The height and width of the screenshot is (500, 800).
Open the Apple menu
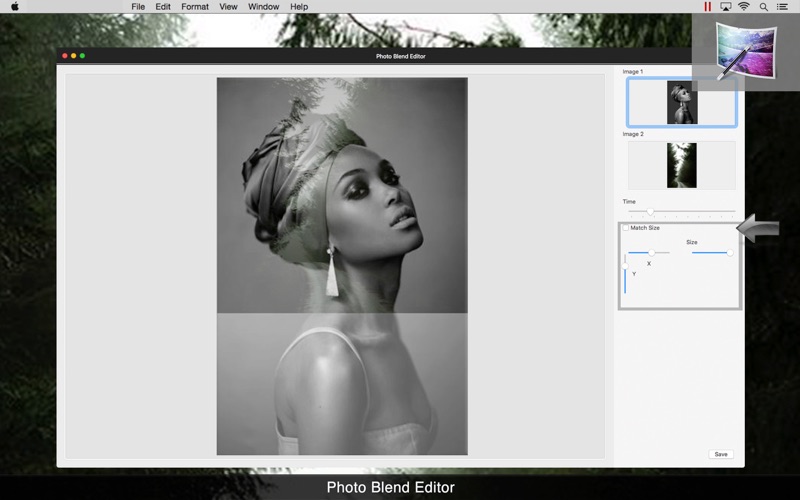point(14,7)
